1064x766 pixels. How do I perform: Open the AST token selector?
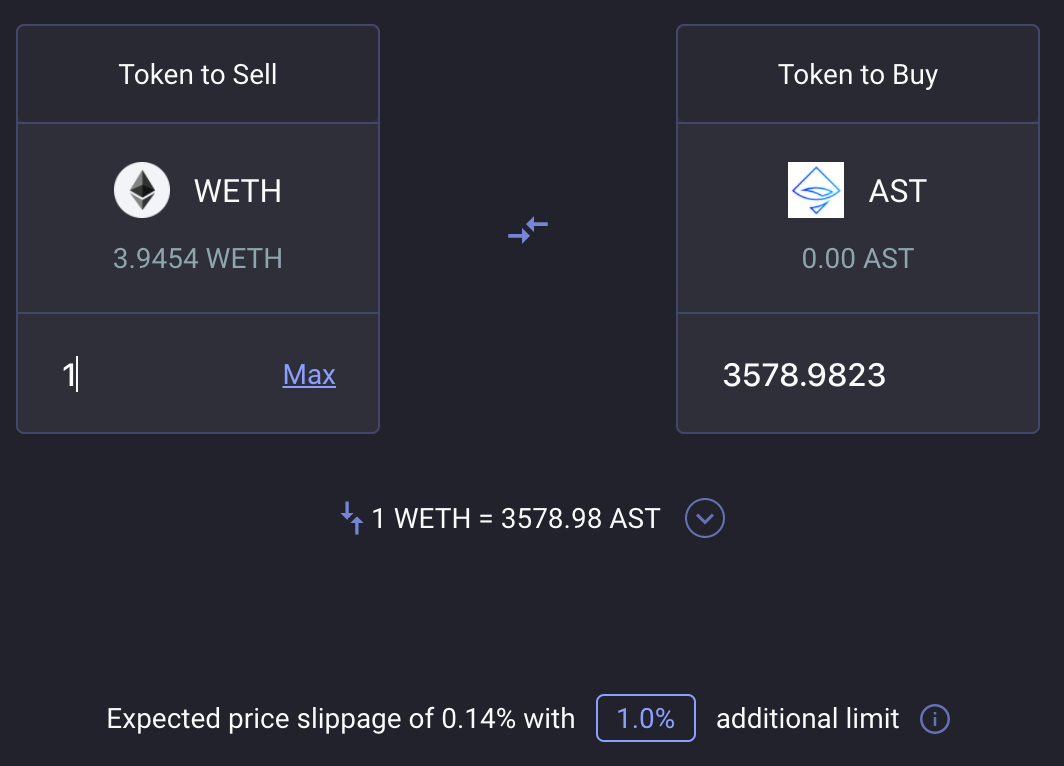click(858, 218)
